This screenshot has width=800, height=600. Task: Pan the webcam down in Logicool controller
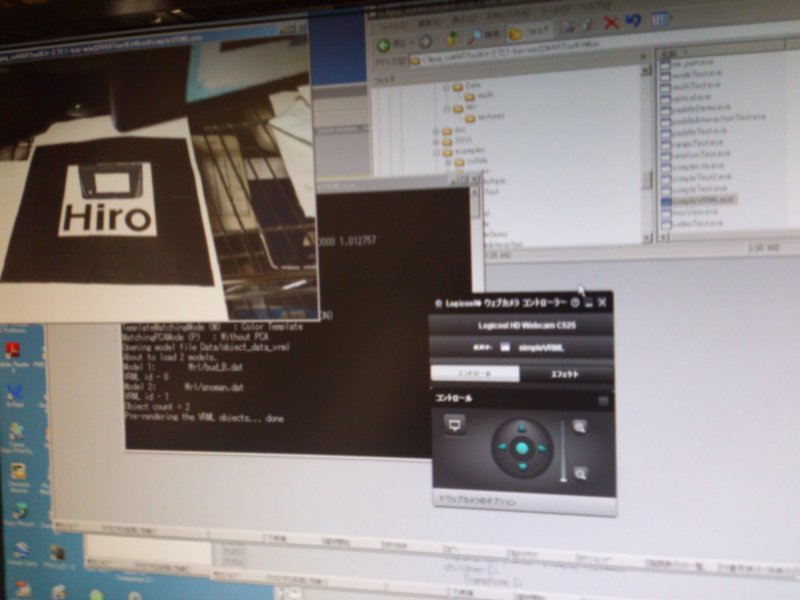(x=522, y=466)
